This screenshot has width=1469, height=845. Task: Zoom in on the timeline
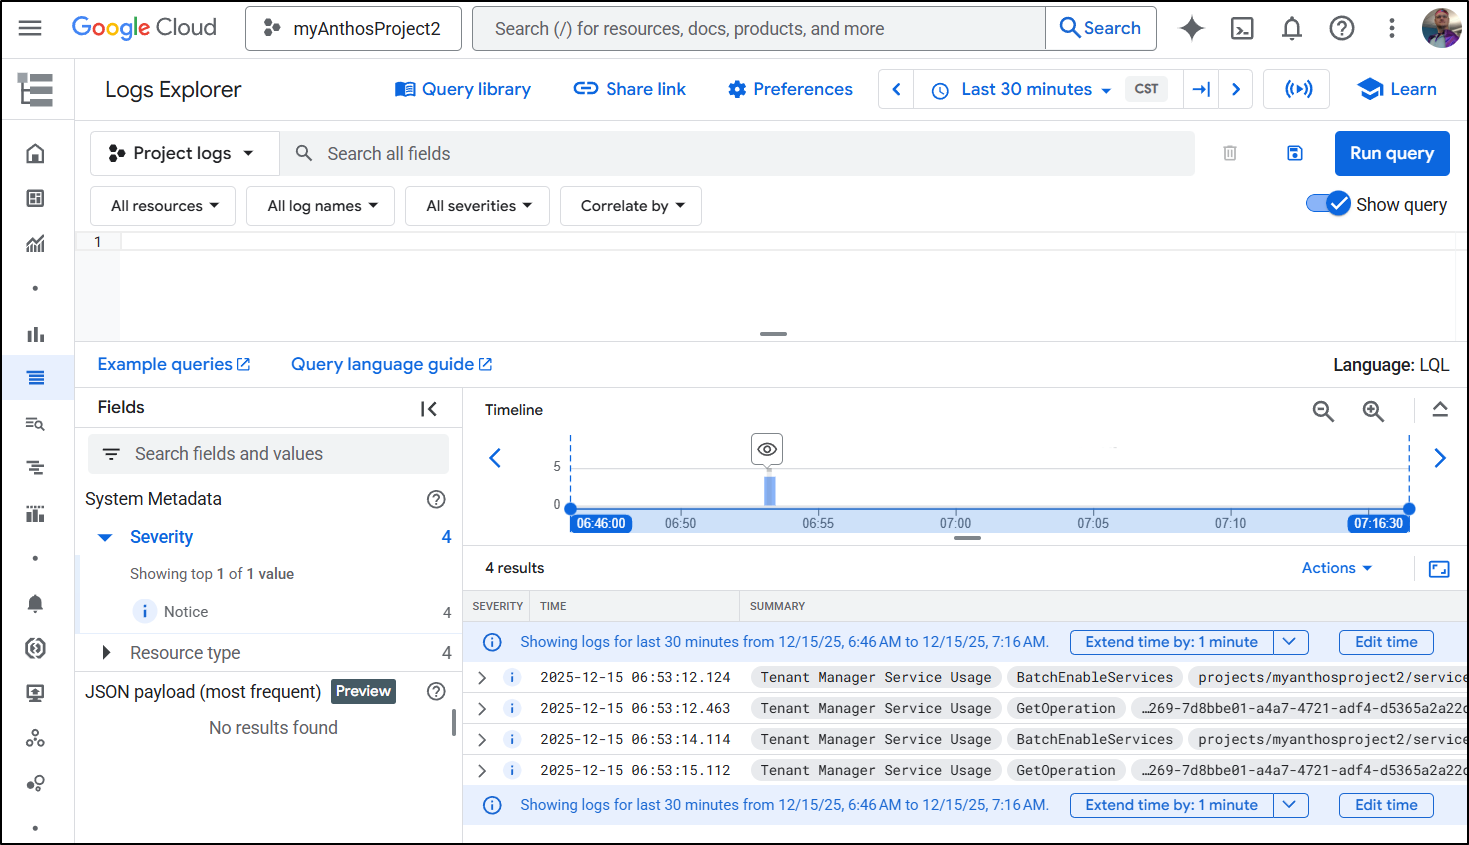coord(1373,411)
